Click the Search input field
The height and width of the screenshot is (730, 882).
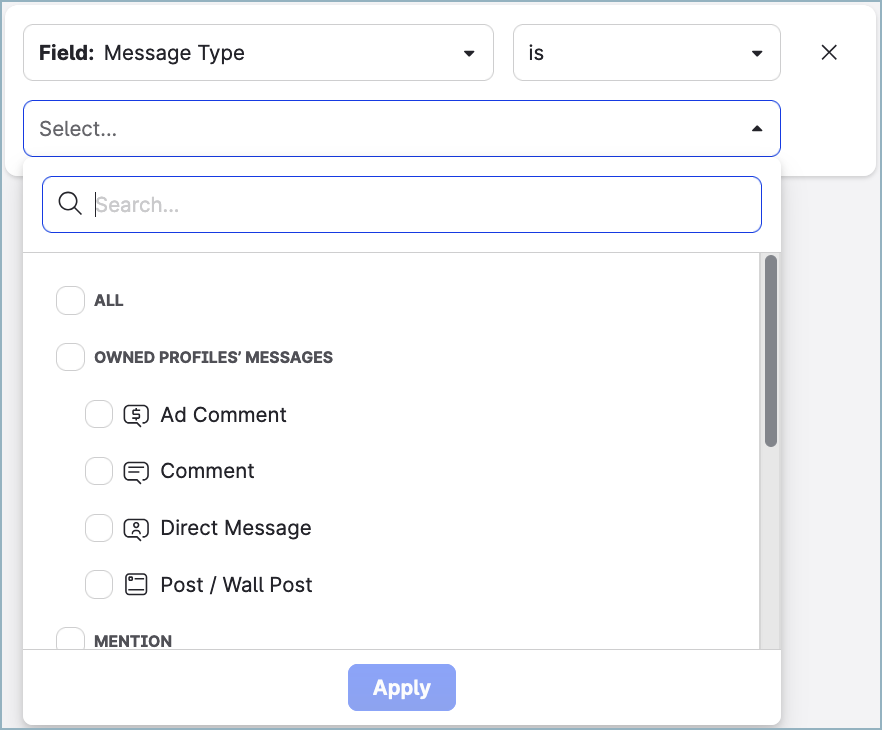pyautogui.click(x=420, y=205)
